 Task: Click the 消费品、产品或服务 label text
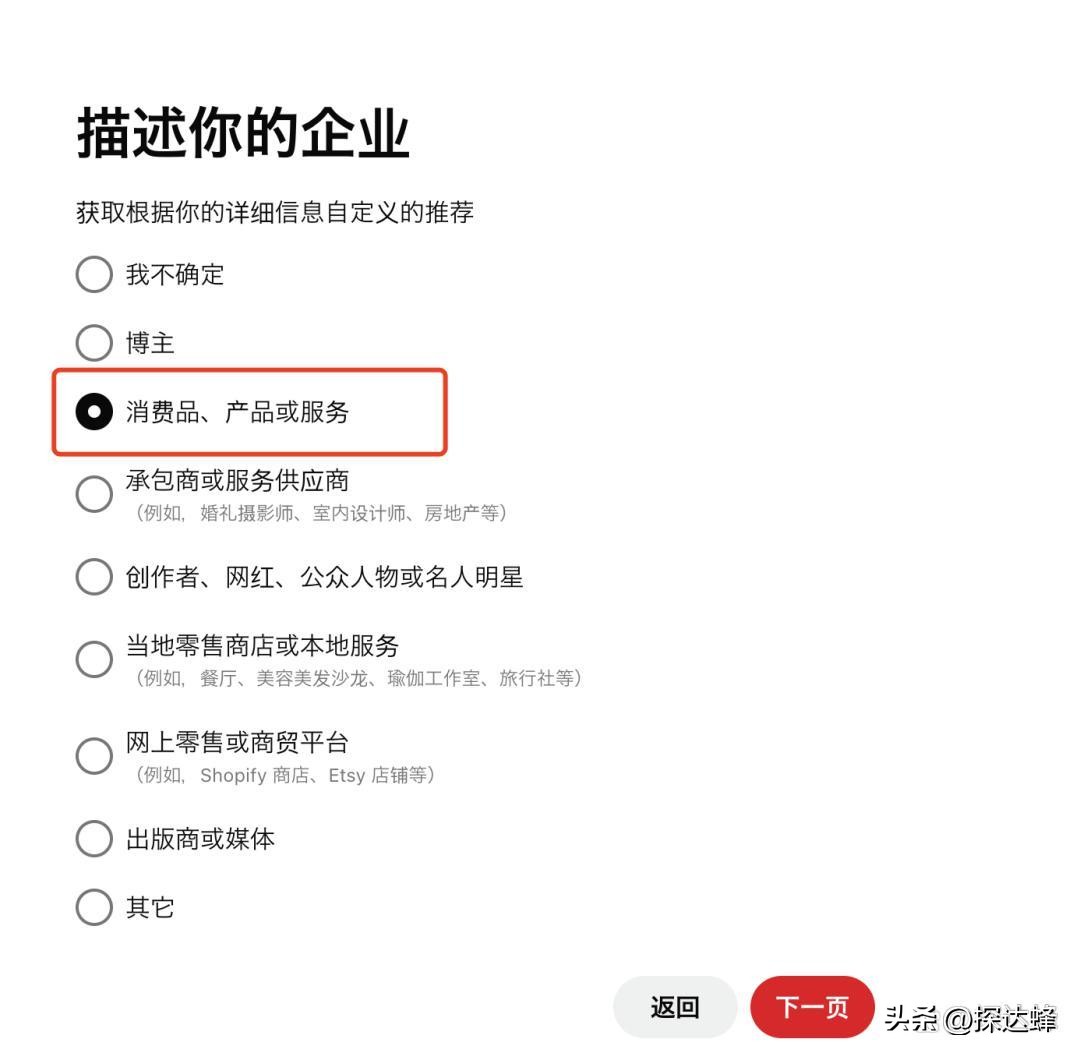[x=237, y=412]
